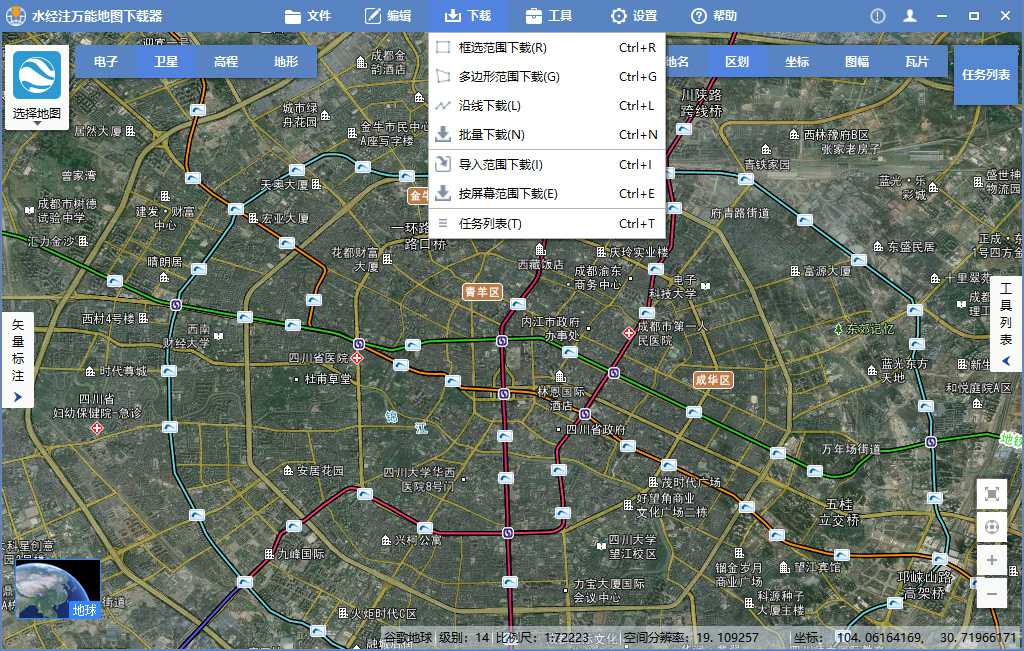Pick 按屏幕范围下载(E) option
Screen dimensions: 1024x651
coord(546,193)
